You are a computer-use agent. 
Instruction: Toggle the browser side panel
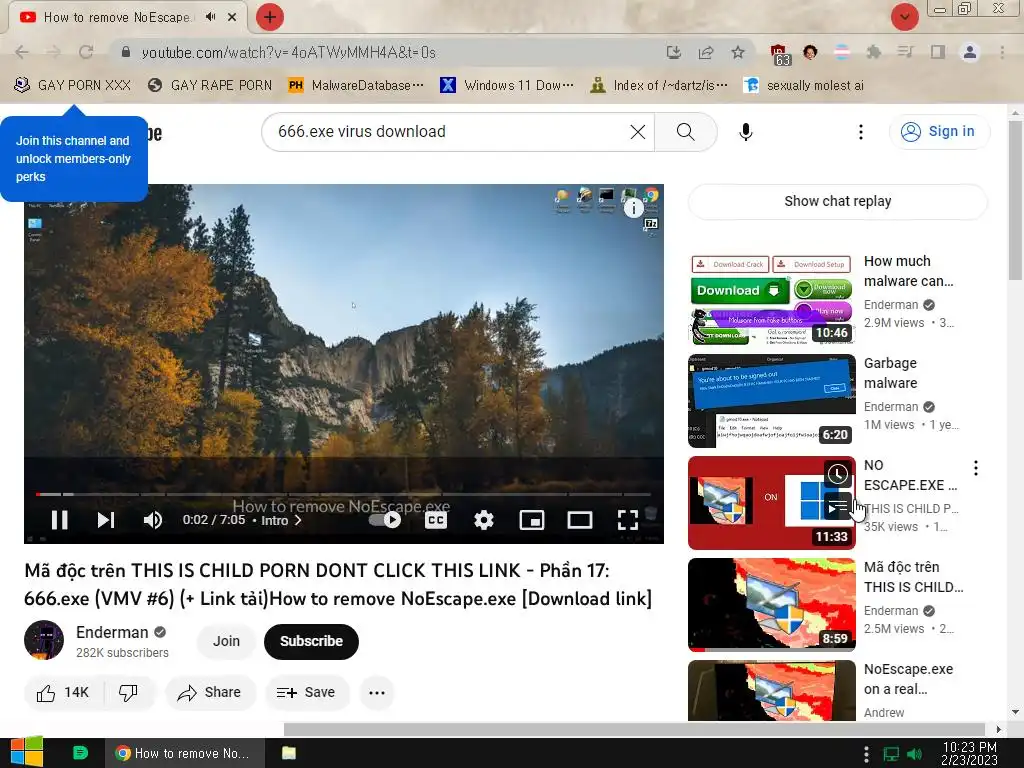point(938,52)
